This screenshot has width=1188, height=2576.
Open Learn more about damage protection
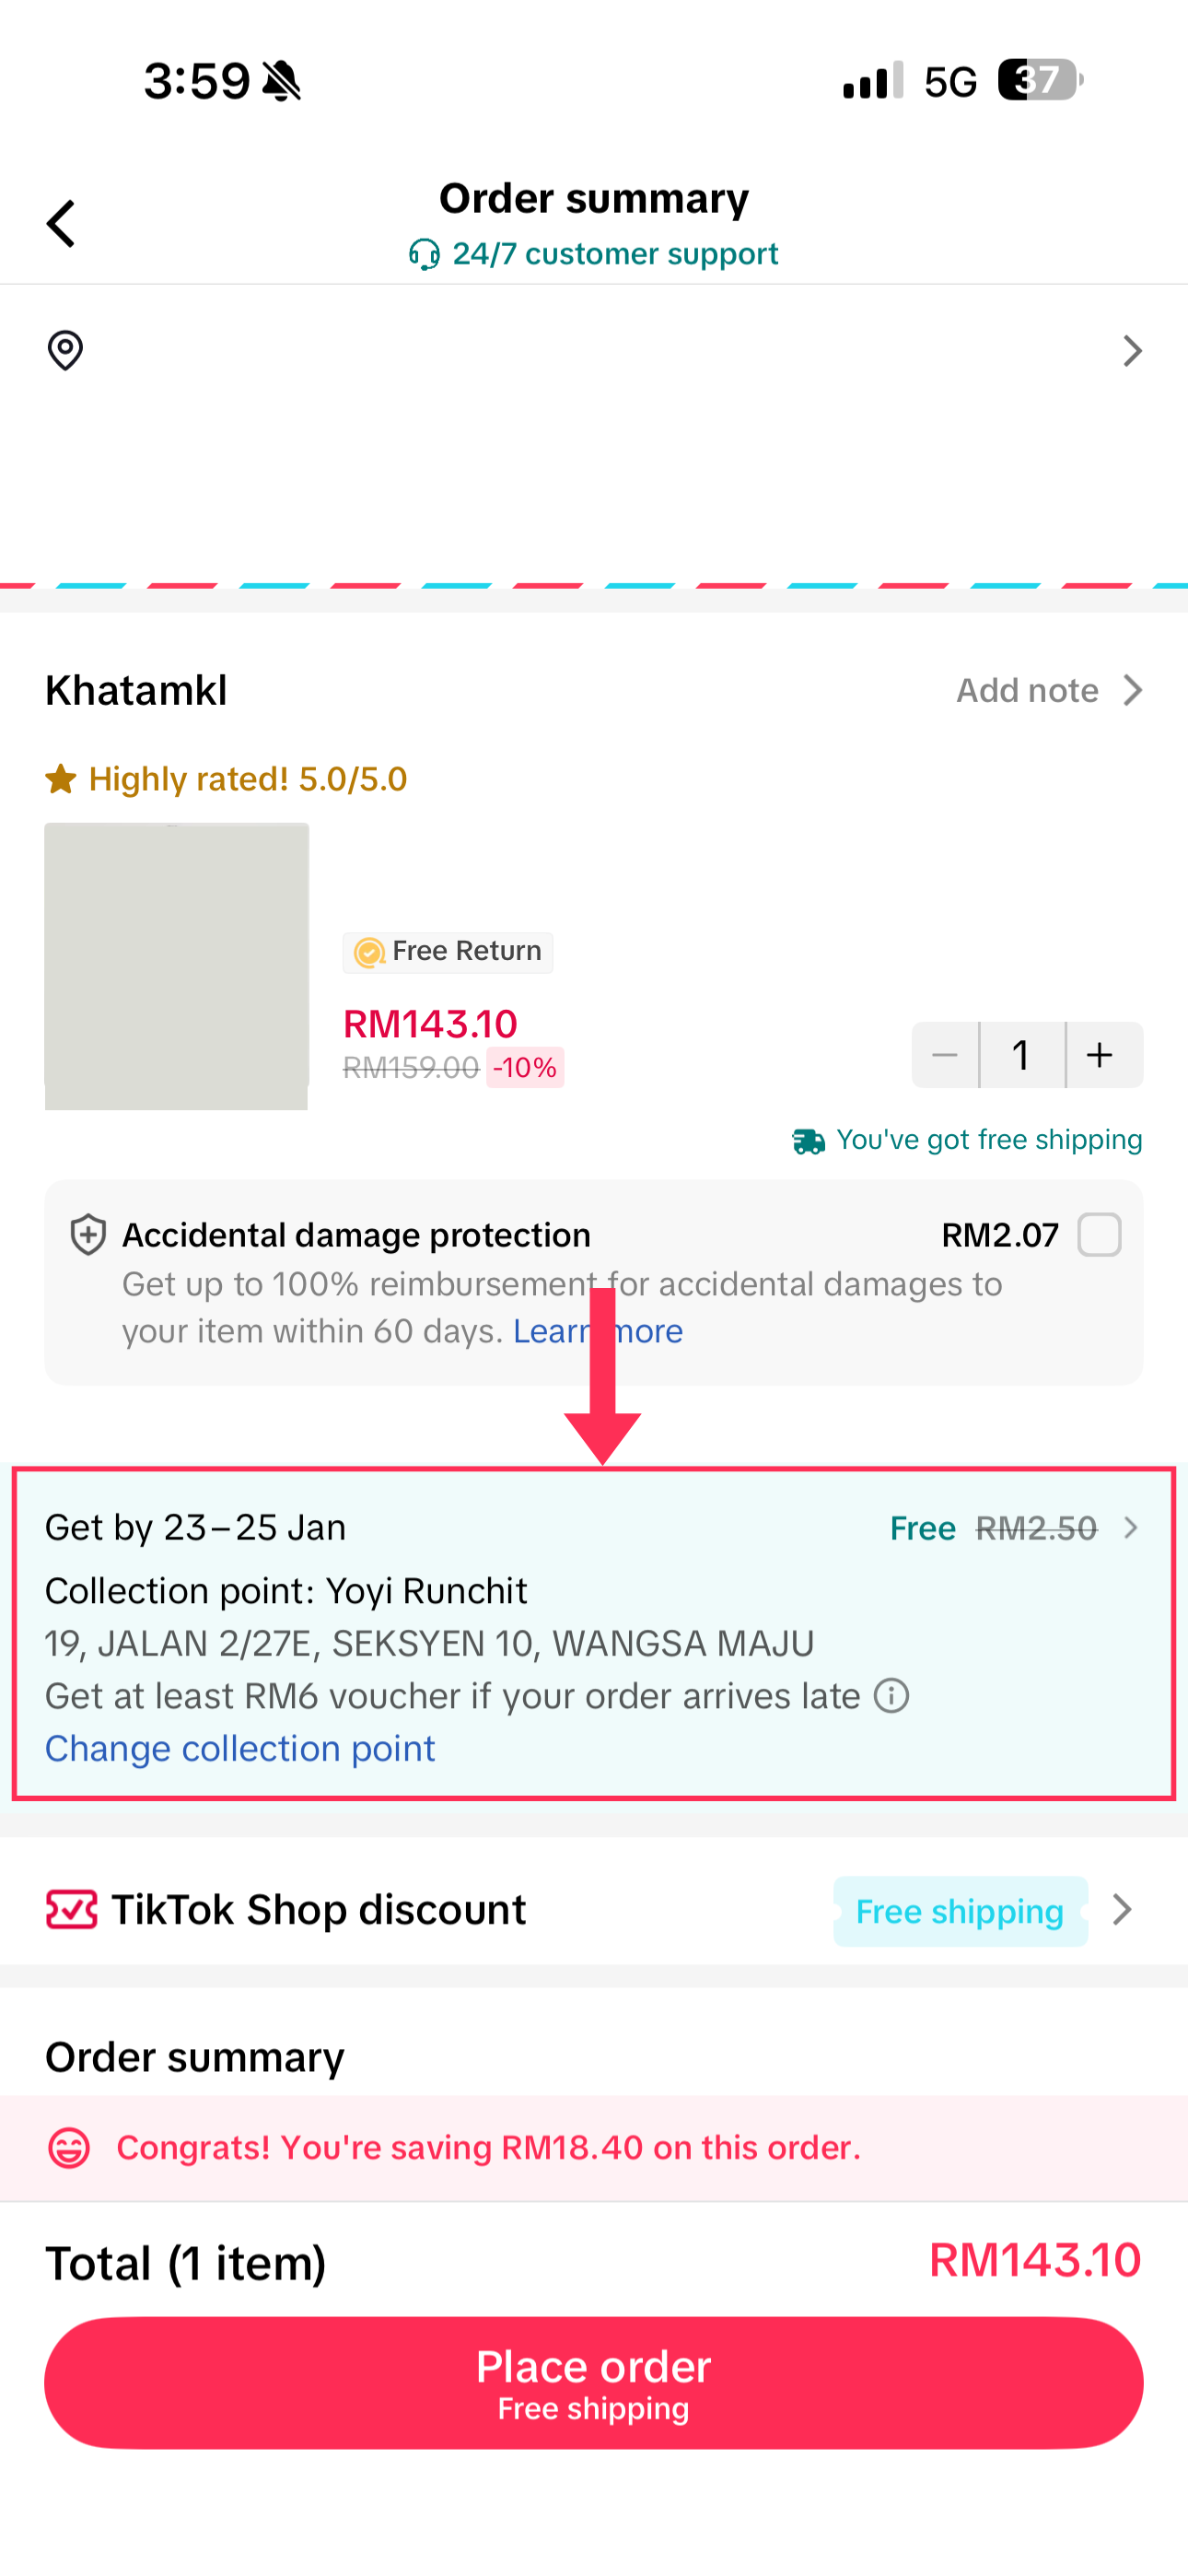[598, 1331]
